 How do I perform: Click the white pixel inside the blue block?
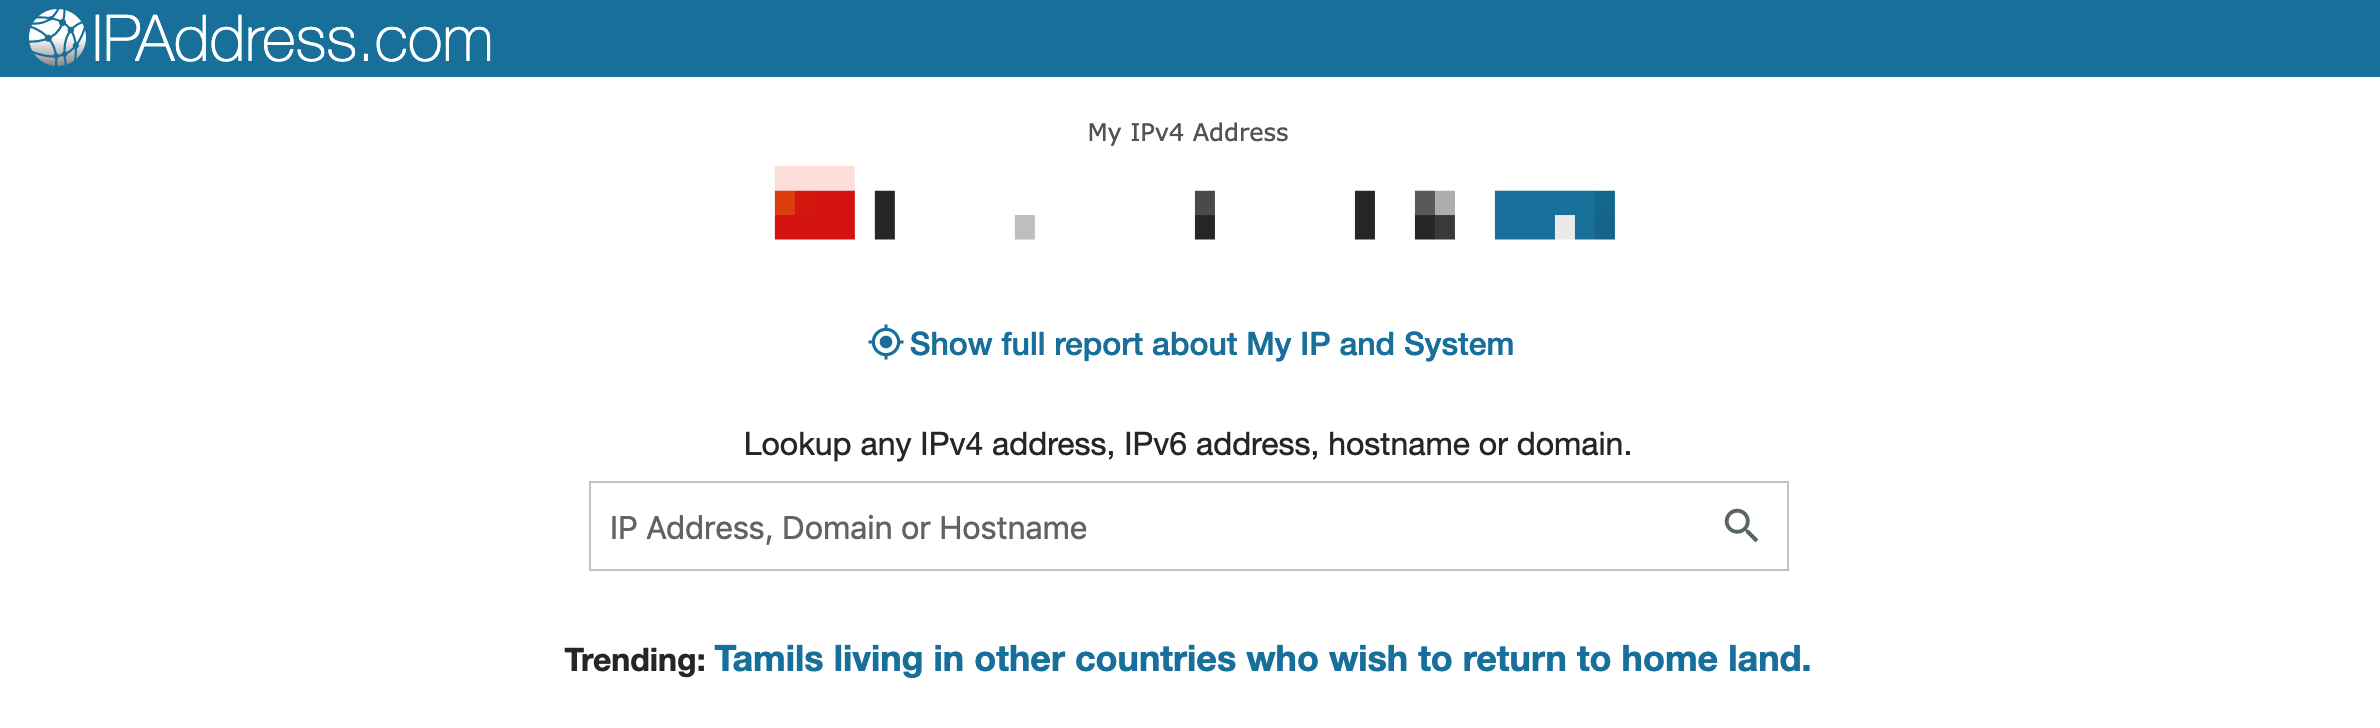(1565, 227)
